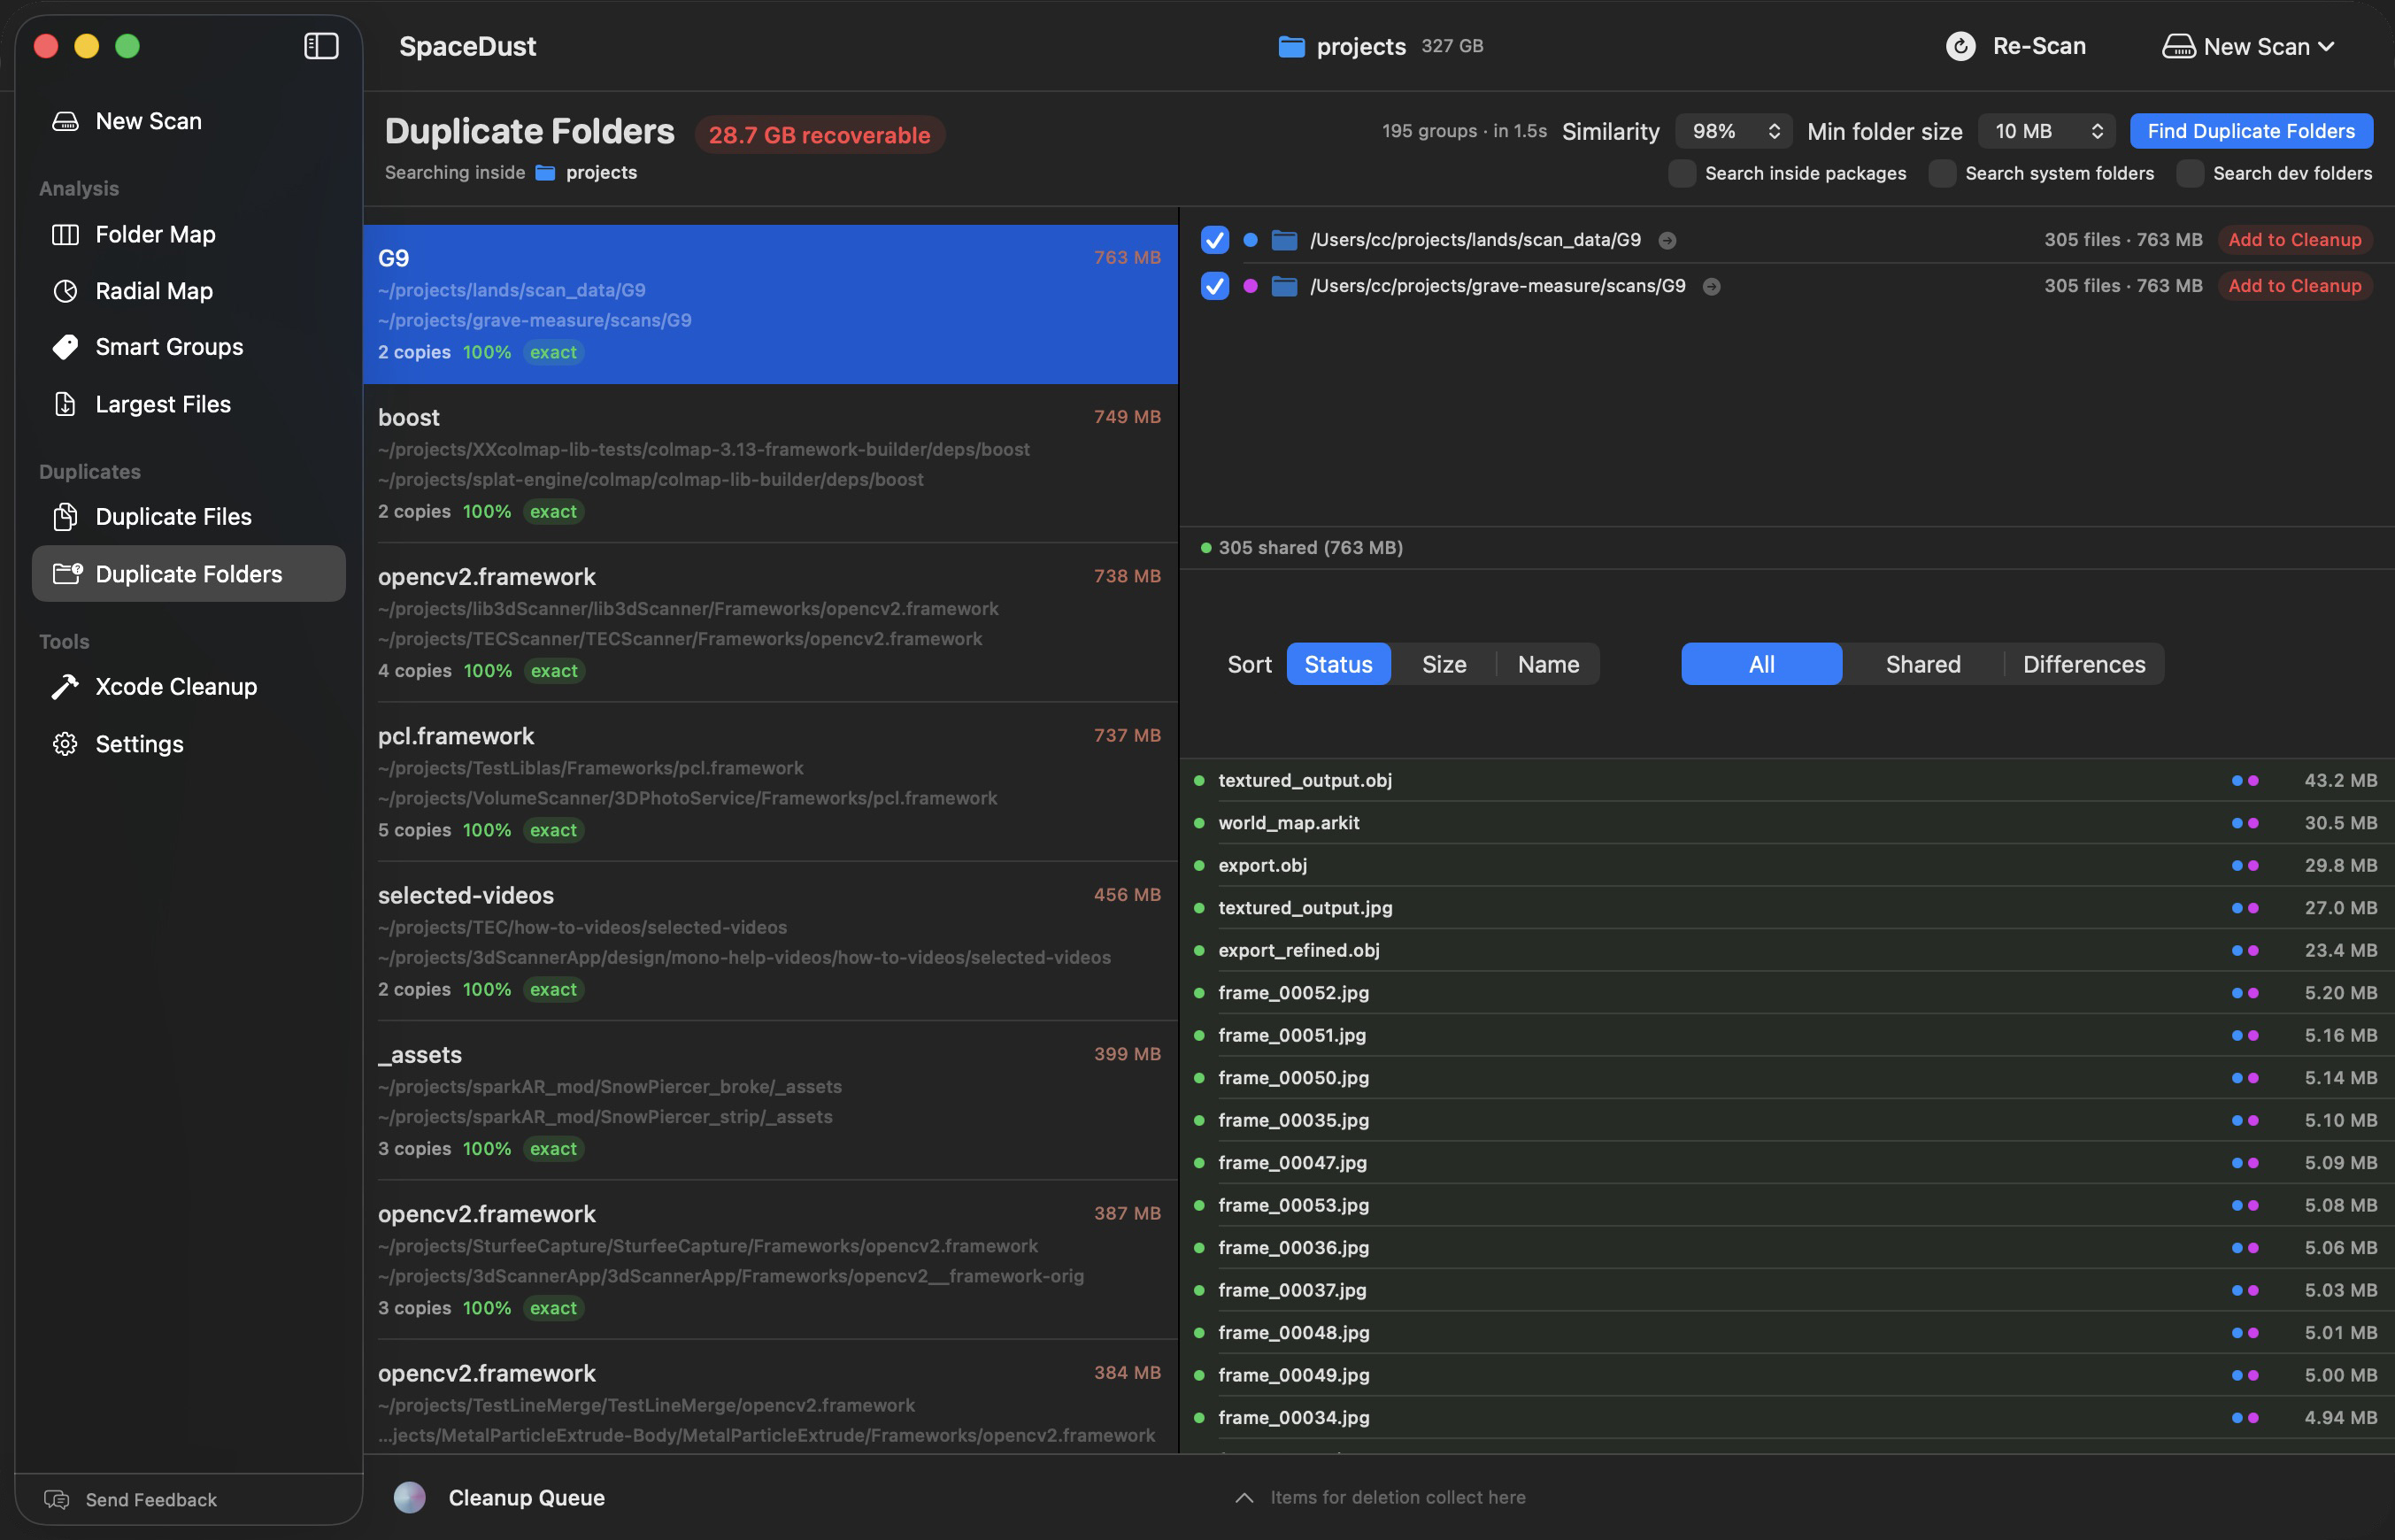2395x1540 pixels.
Task: Select Folder Map in sidebar
Action: 188,234
